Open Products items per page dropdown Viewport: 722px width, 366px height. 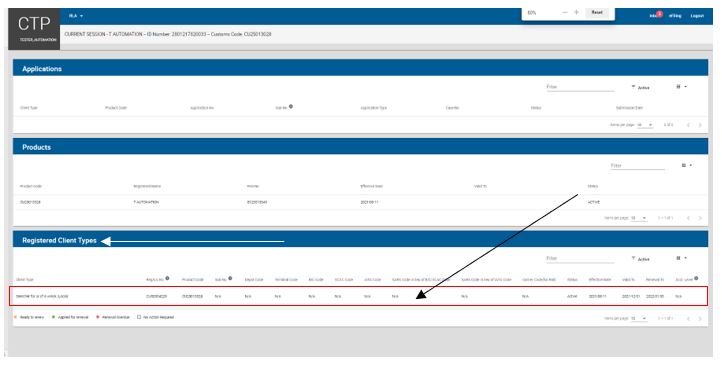click(x=639, y=218)
